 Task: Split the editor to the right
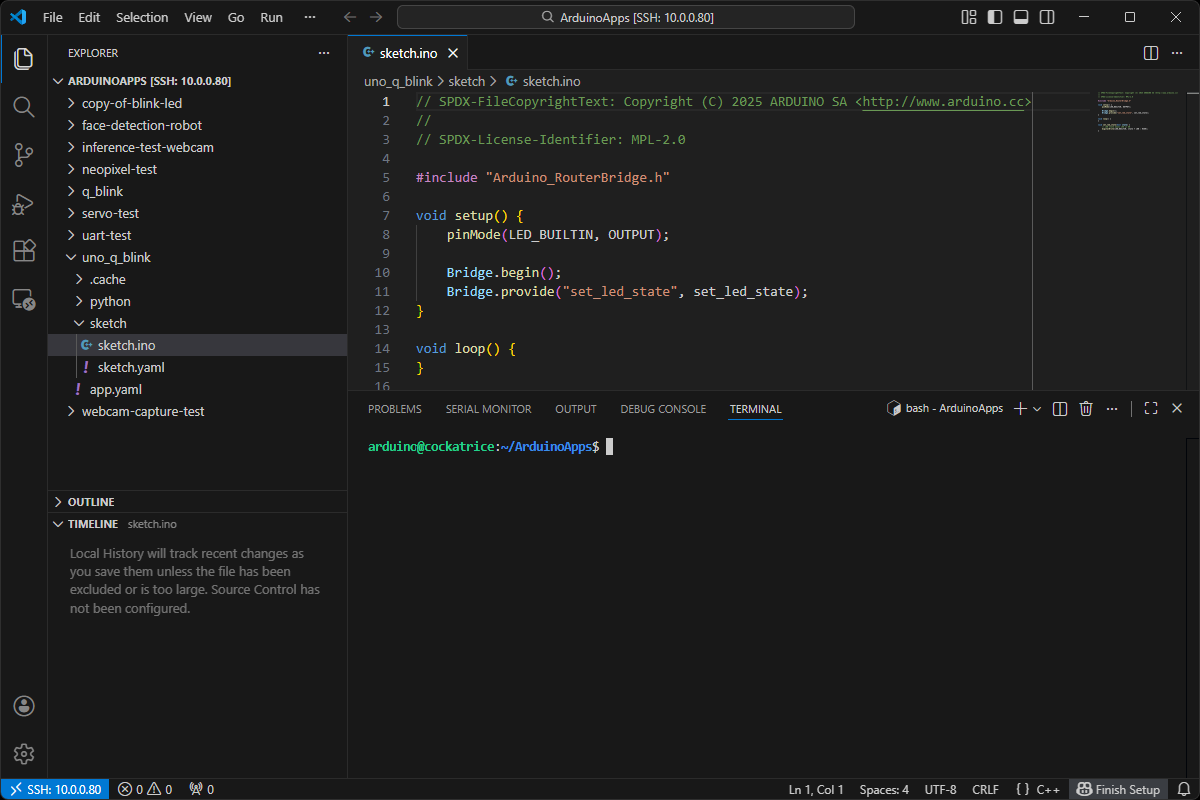click(1150, 53)
